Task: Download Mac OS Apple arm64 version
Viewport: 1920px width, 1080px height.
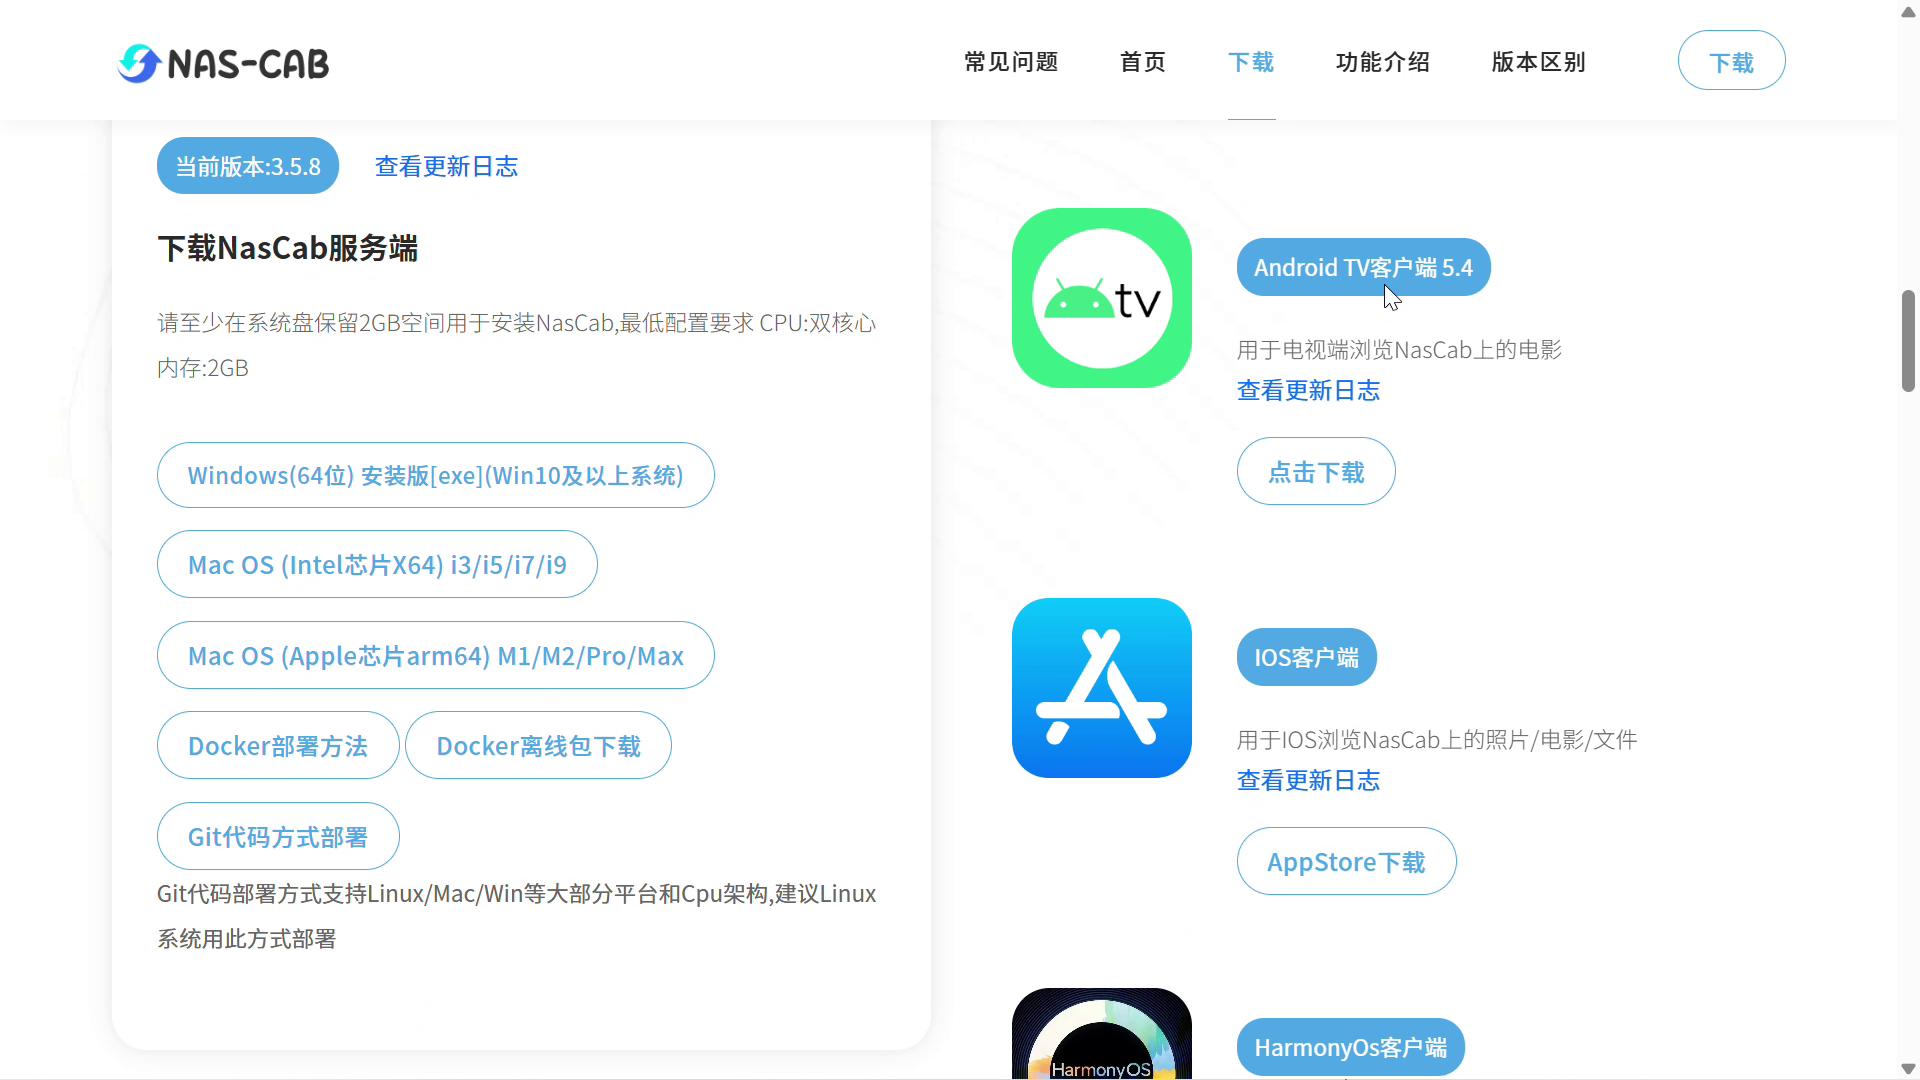Action: 435,656
